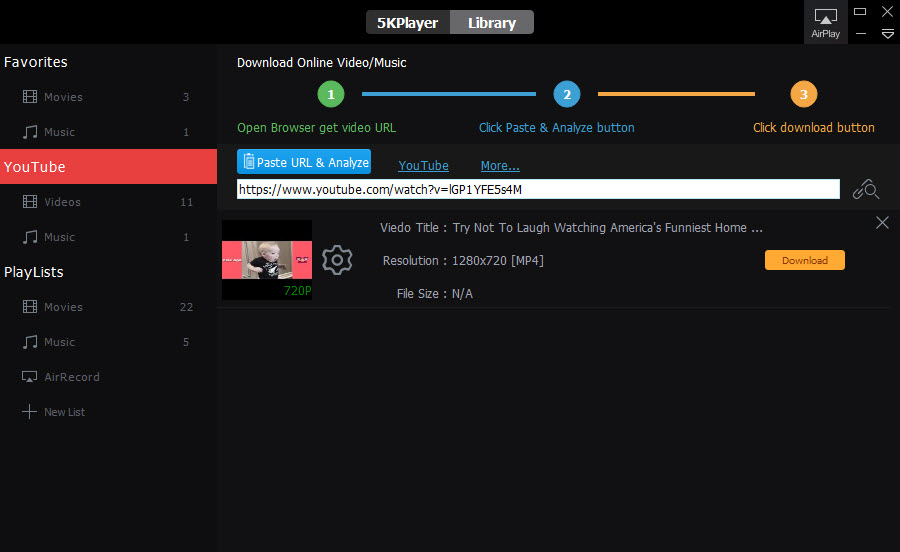Click the File Size N/A text
The image size is (900, 552).
point(435,294)
